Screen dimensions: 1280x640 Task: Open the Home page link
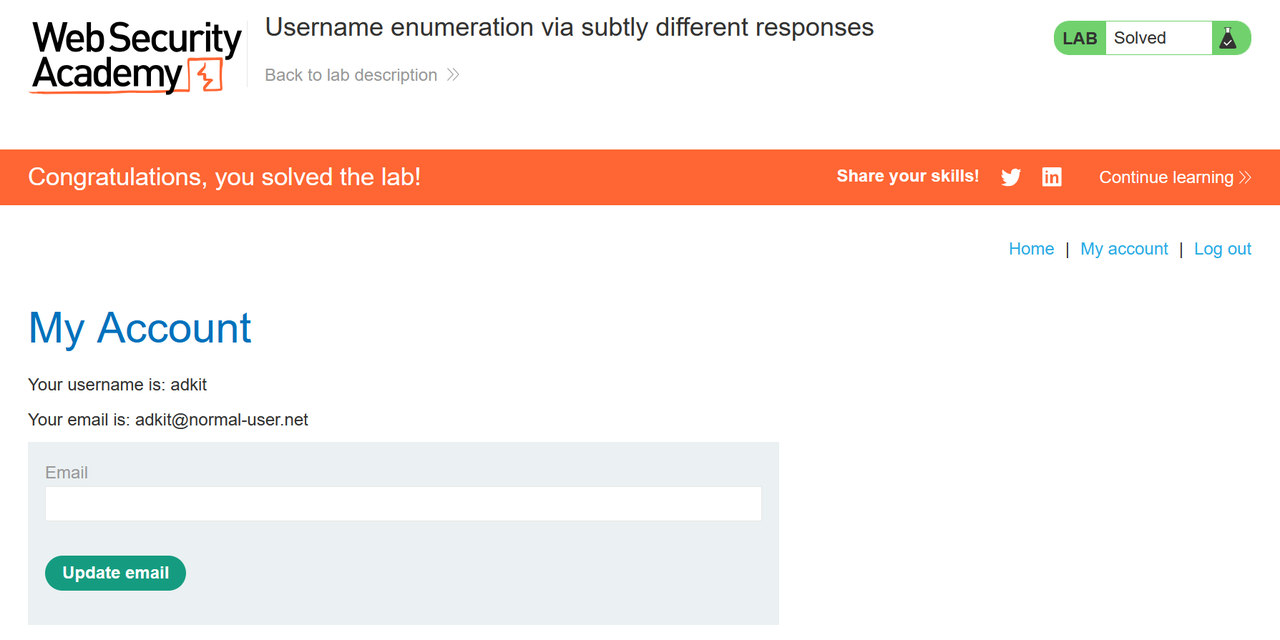1031,248
